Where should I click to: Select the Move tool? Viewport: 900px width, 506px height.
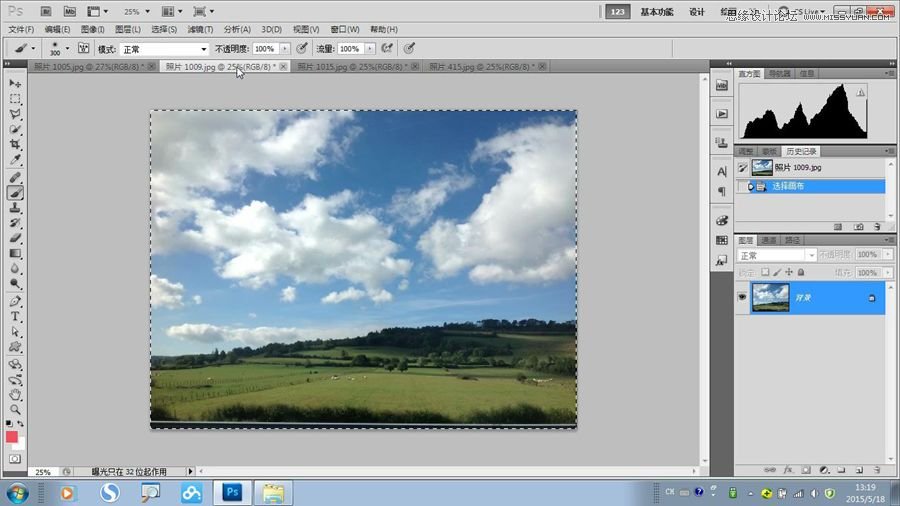point(15,83)
